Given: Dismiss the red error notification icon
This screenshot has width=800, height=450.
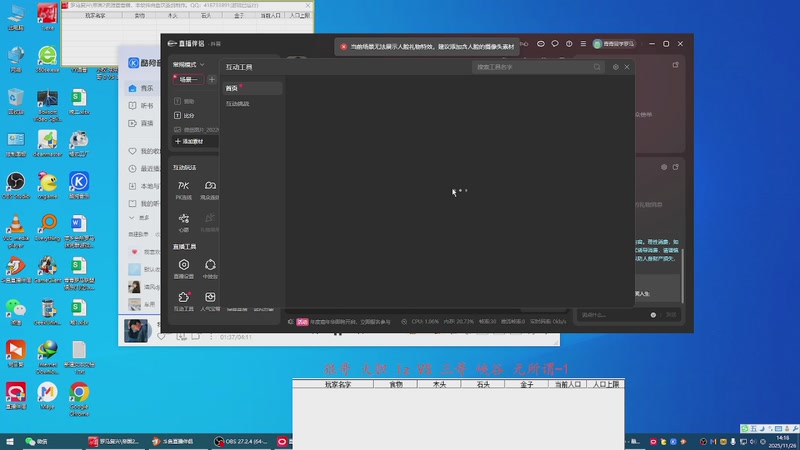Looking at the screenshot, I should (x=343, y=46).
